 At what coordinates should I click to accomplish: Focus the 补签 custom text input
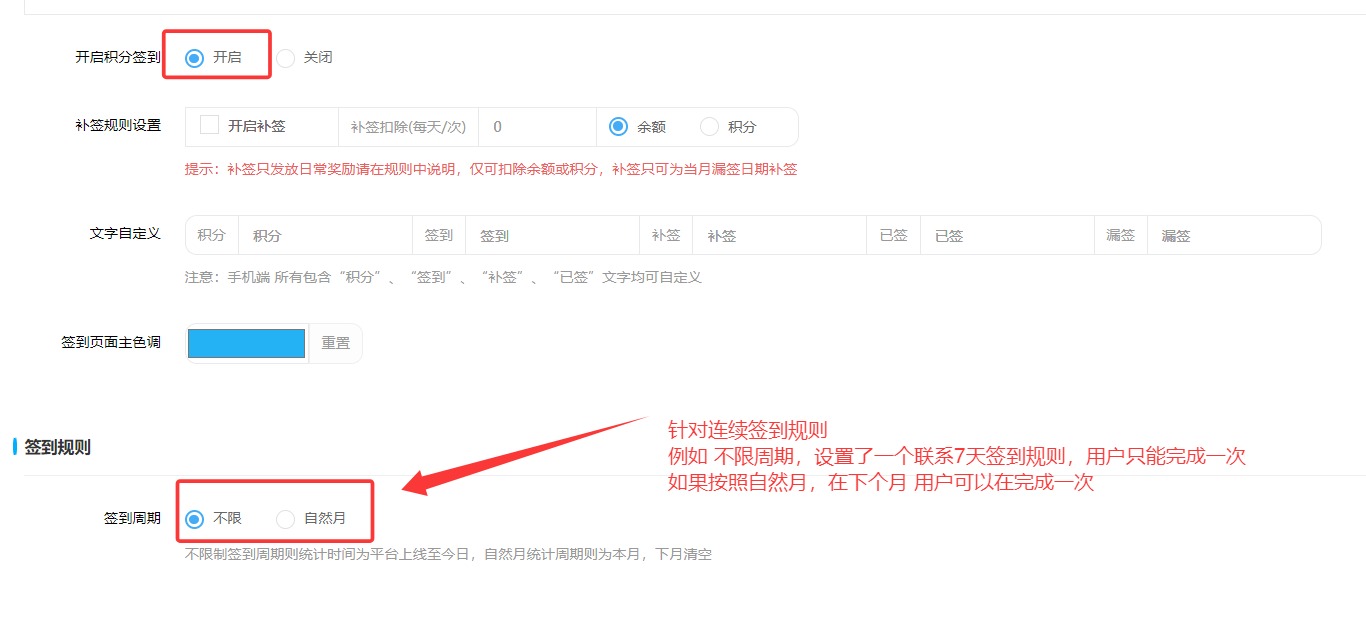click(x=778, y=236)
